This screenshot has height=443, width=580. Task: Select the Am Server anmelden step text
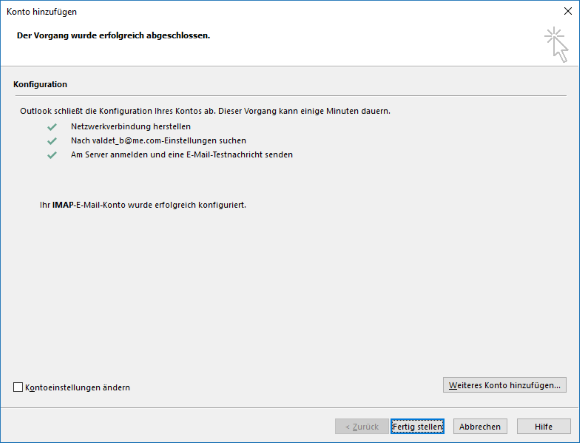coord(182,155)
